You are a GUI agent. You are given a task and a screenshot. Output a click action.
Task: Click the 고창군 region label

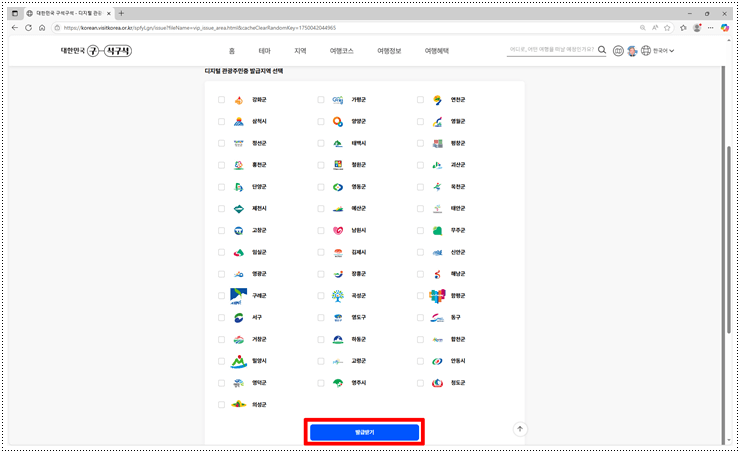point(259,231)
